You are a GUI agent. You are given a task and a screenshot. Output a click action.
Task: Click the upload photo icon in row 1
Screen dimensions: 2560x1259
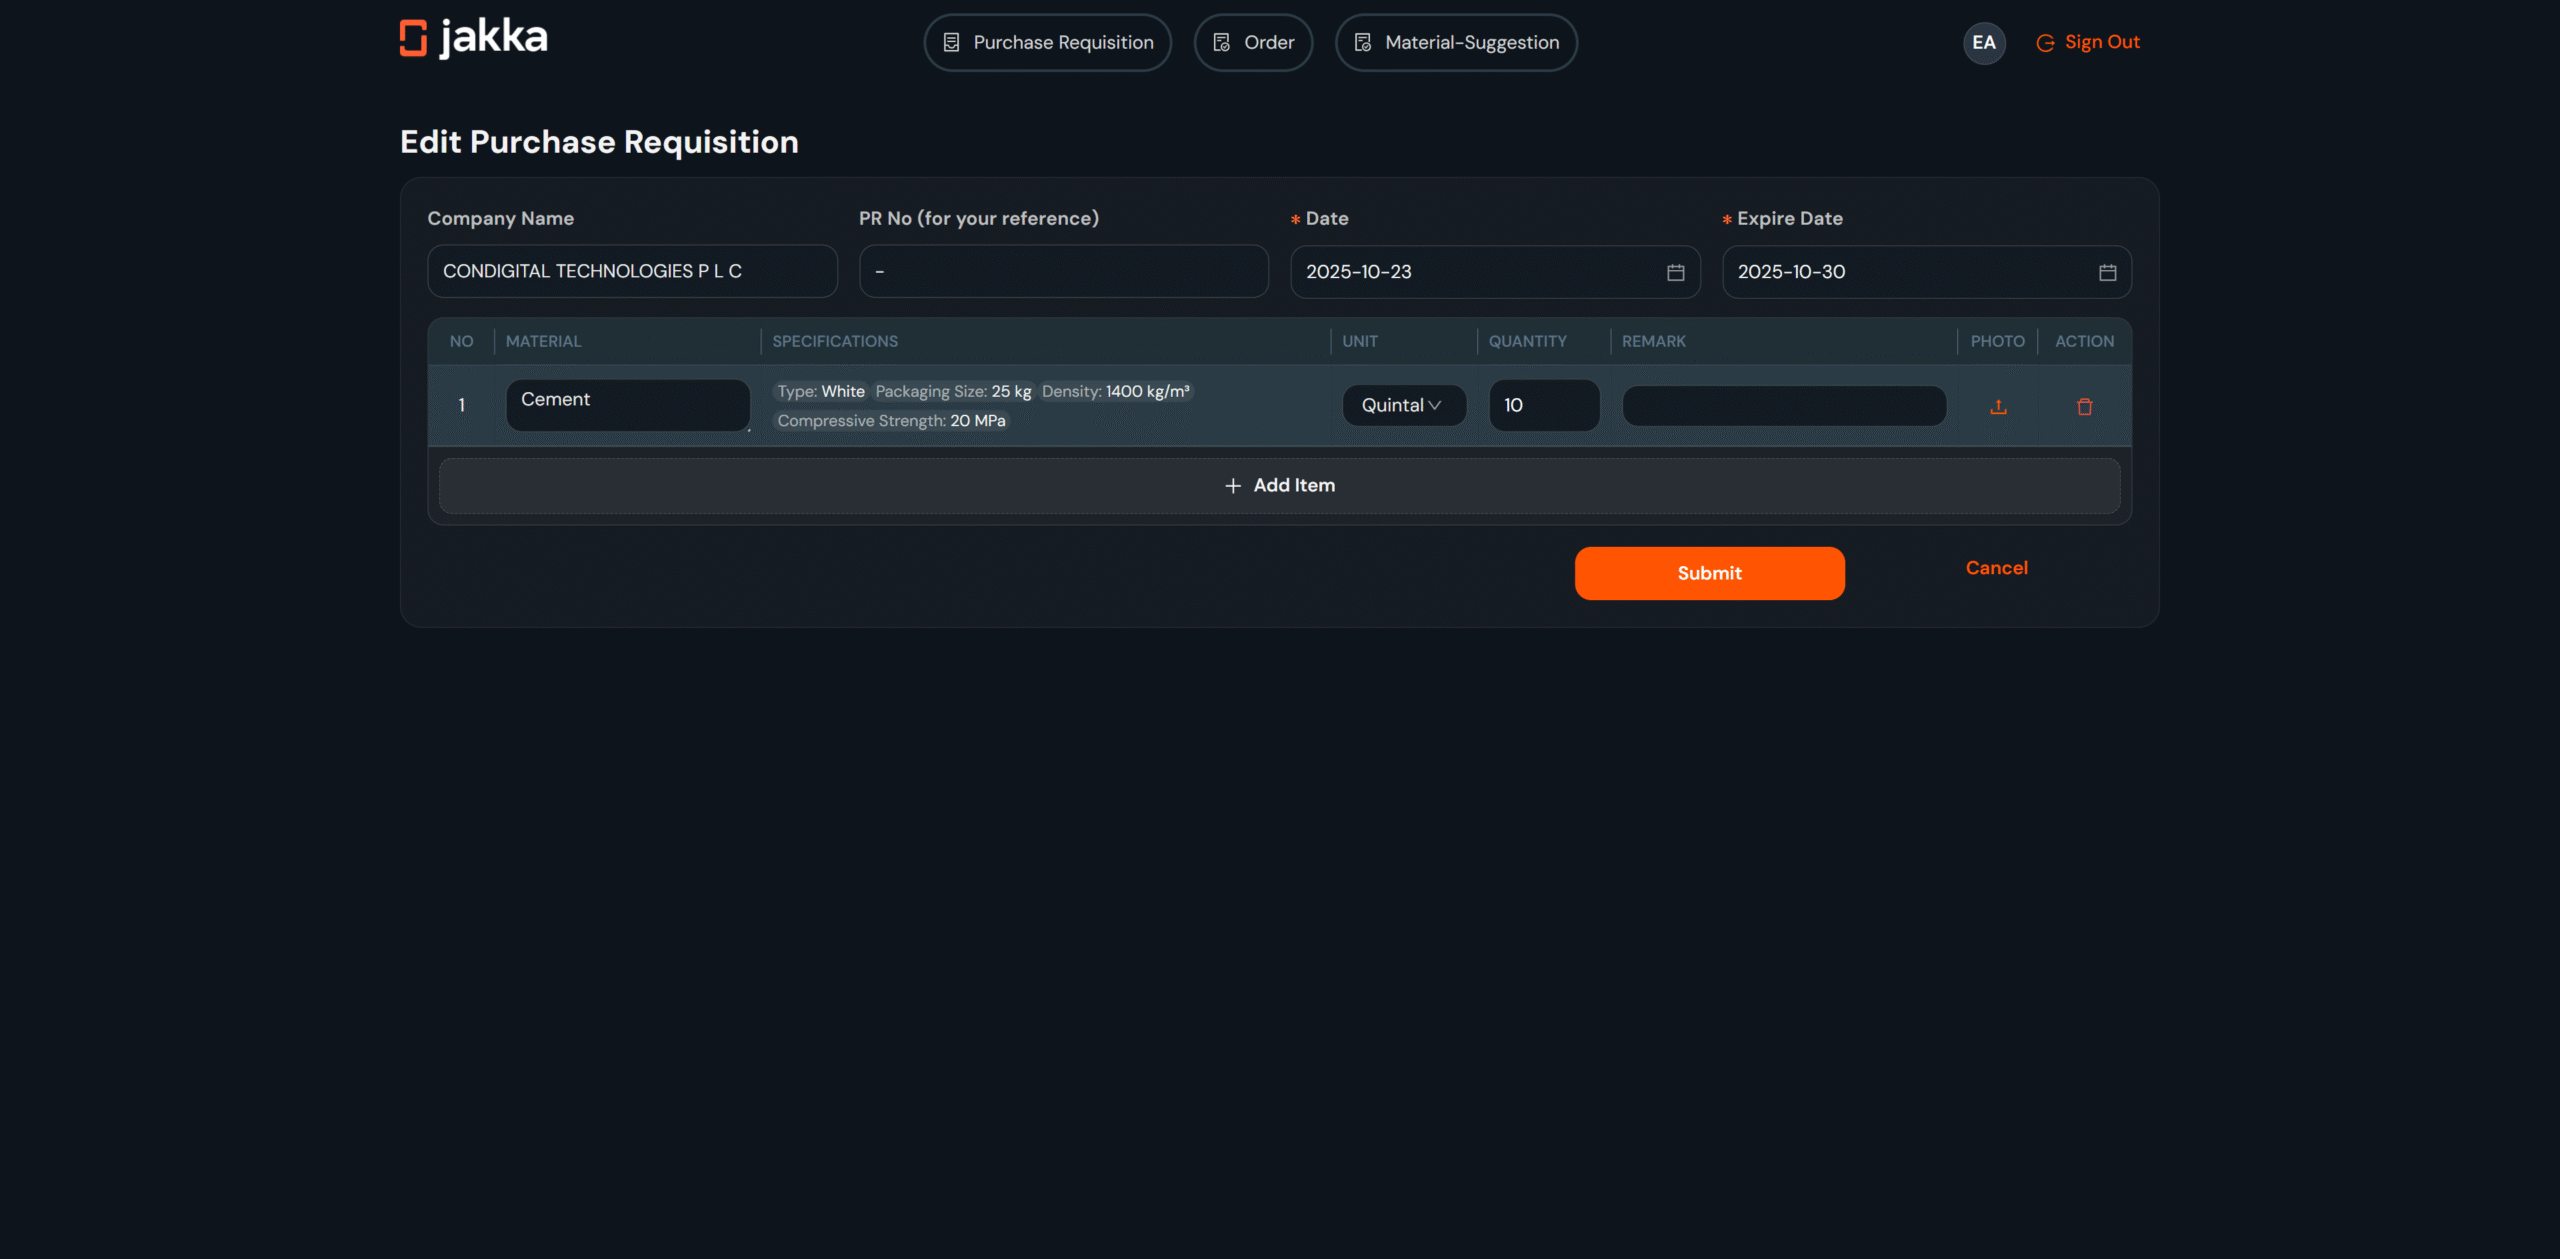(x=1998, y=406)
